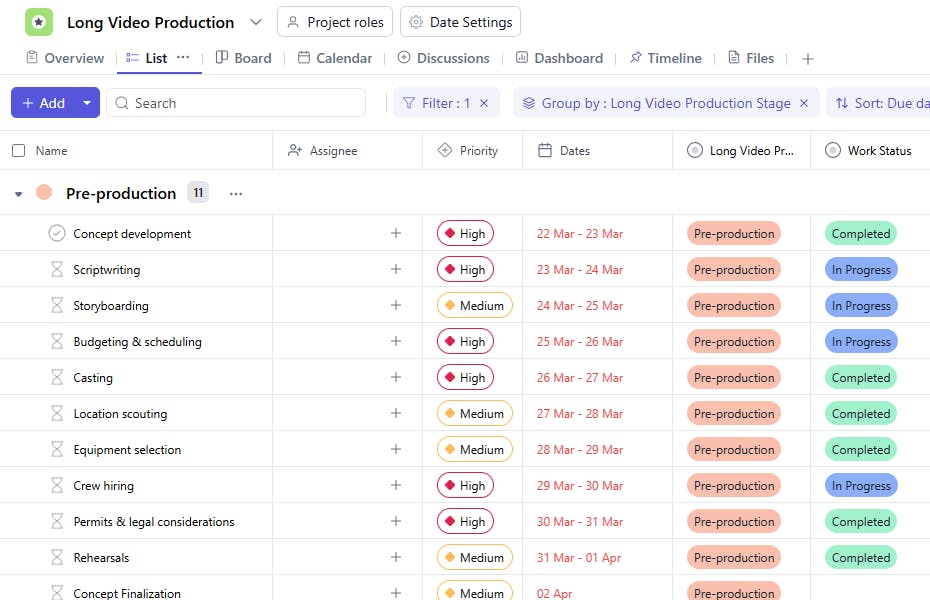Image resolution: width=930 pixels, height=600 pixels.
Task: Toggle the select-all checkbox beside Name
Action: [x=18, y=151]
